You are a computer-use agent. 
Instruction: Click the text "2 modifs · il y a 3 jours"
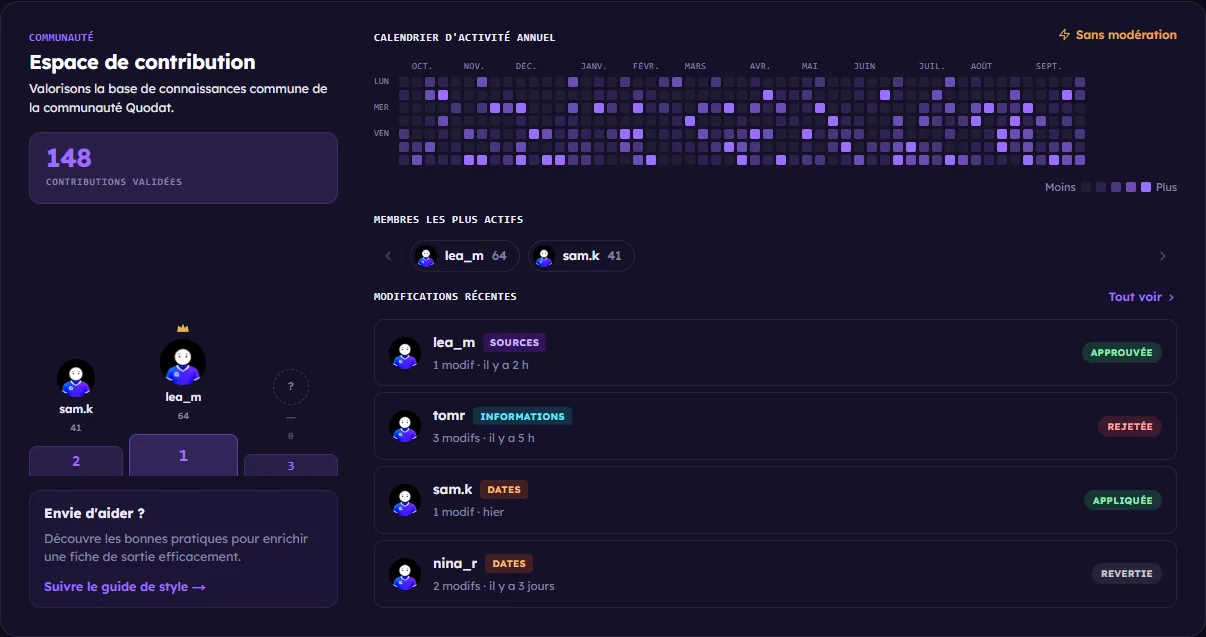pyautogui.click(x=494, y=586)
